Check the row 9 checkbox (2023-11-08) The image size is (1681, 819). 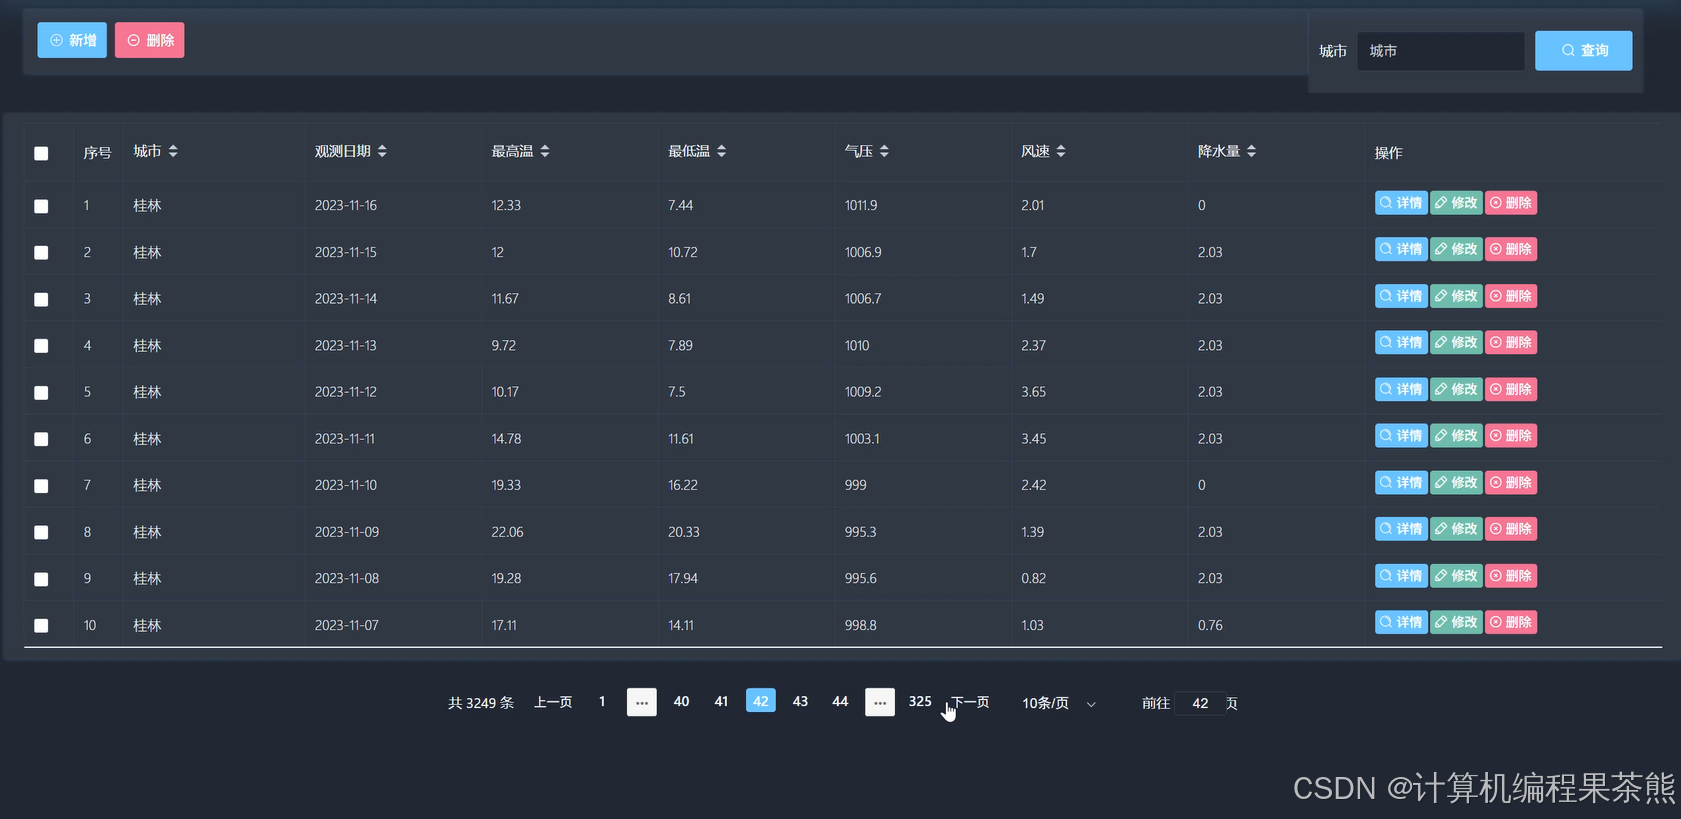pos(41,579)
